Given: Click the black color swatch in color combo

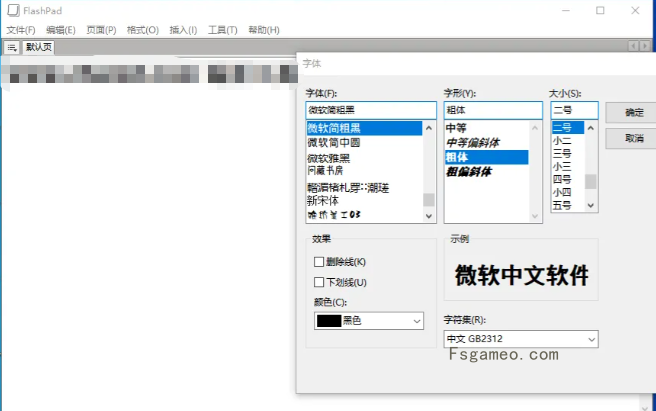Looking at the screenshot, I should [329, 321].
